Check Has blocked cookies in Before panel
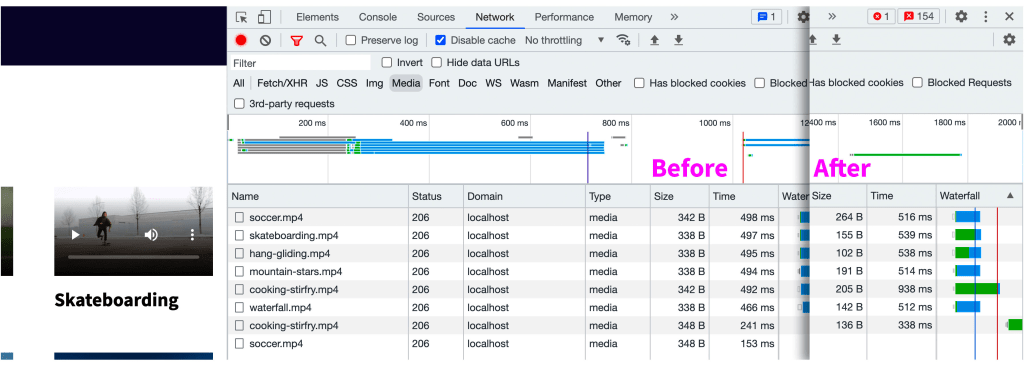This screenshot has height=366, width=1024. point(639,83)
